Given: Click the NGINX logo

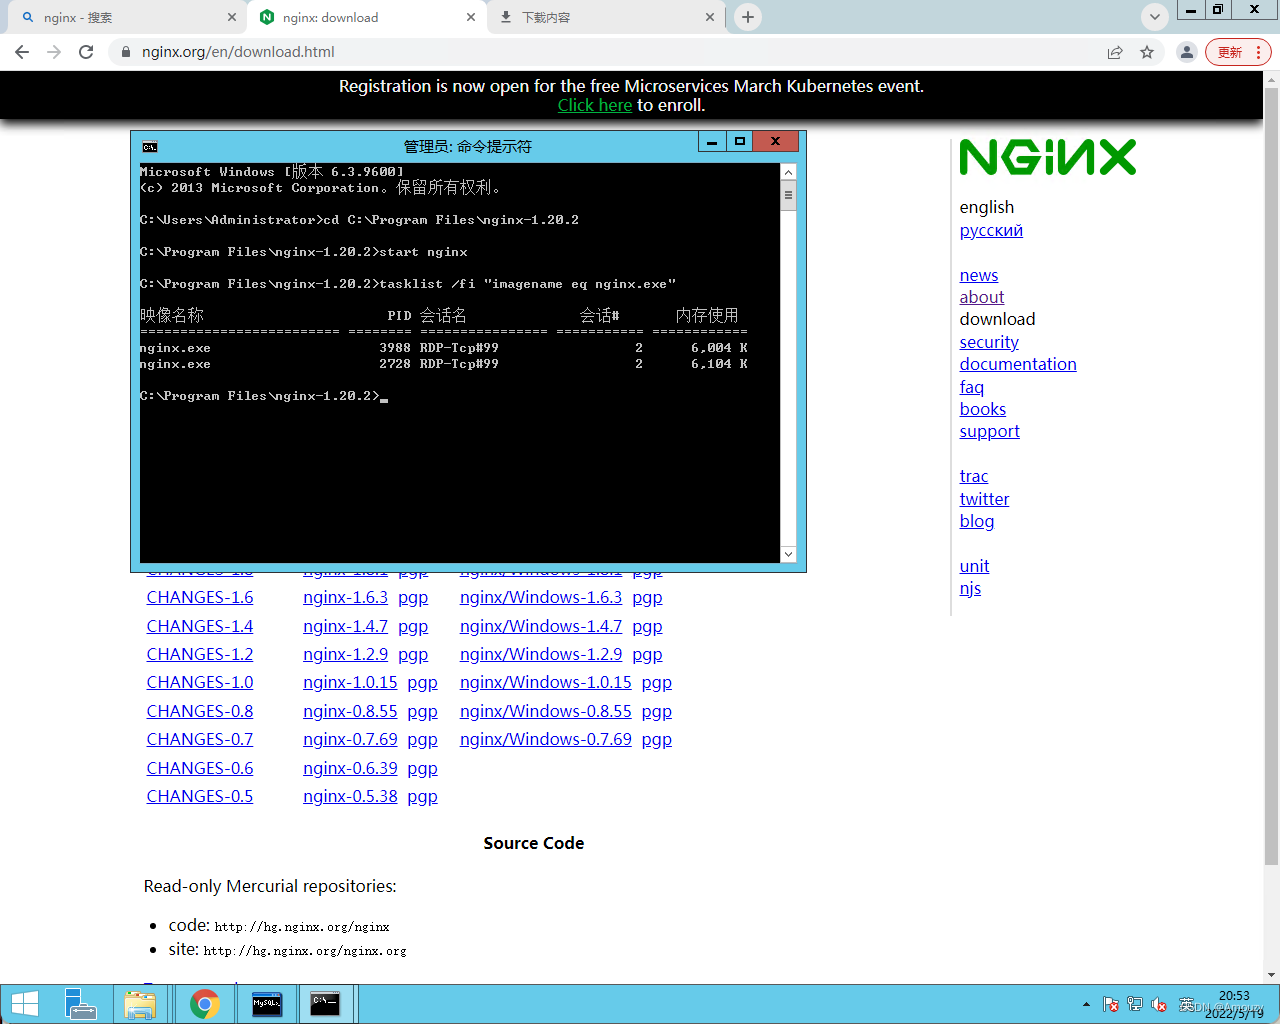Looking at the screenshot, I should tap(1047, 157).
